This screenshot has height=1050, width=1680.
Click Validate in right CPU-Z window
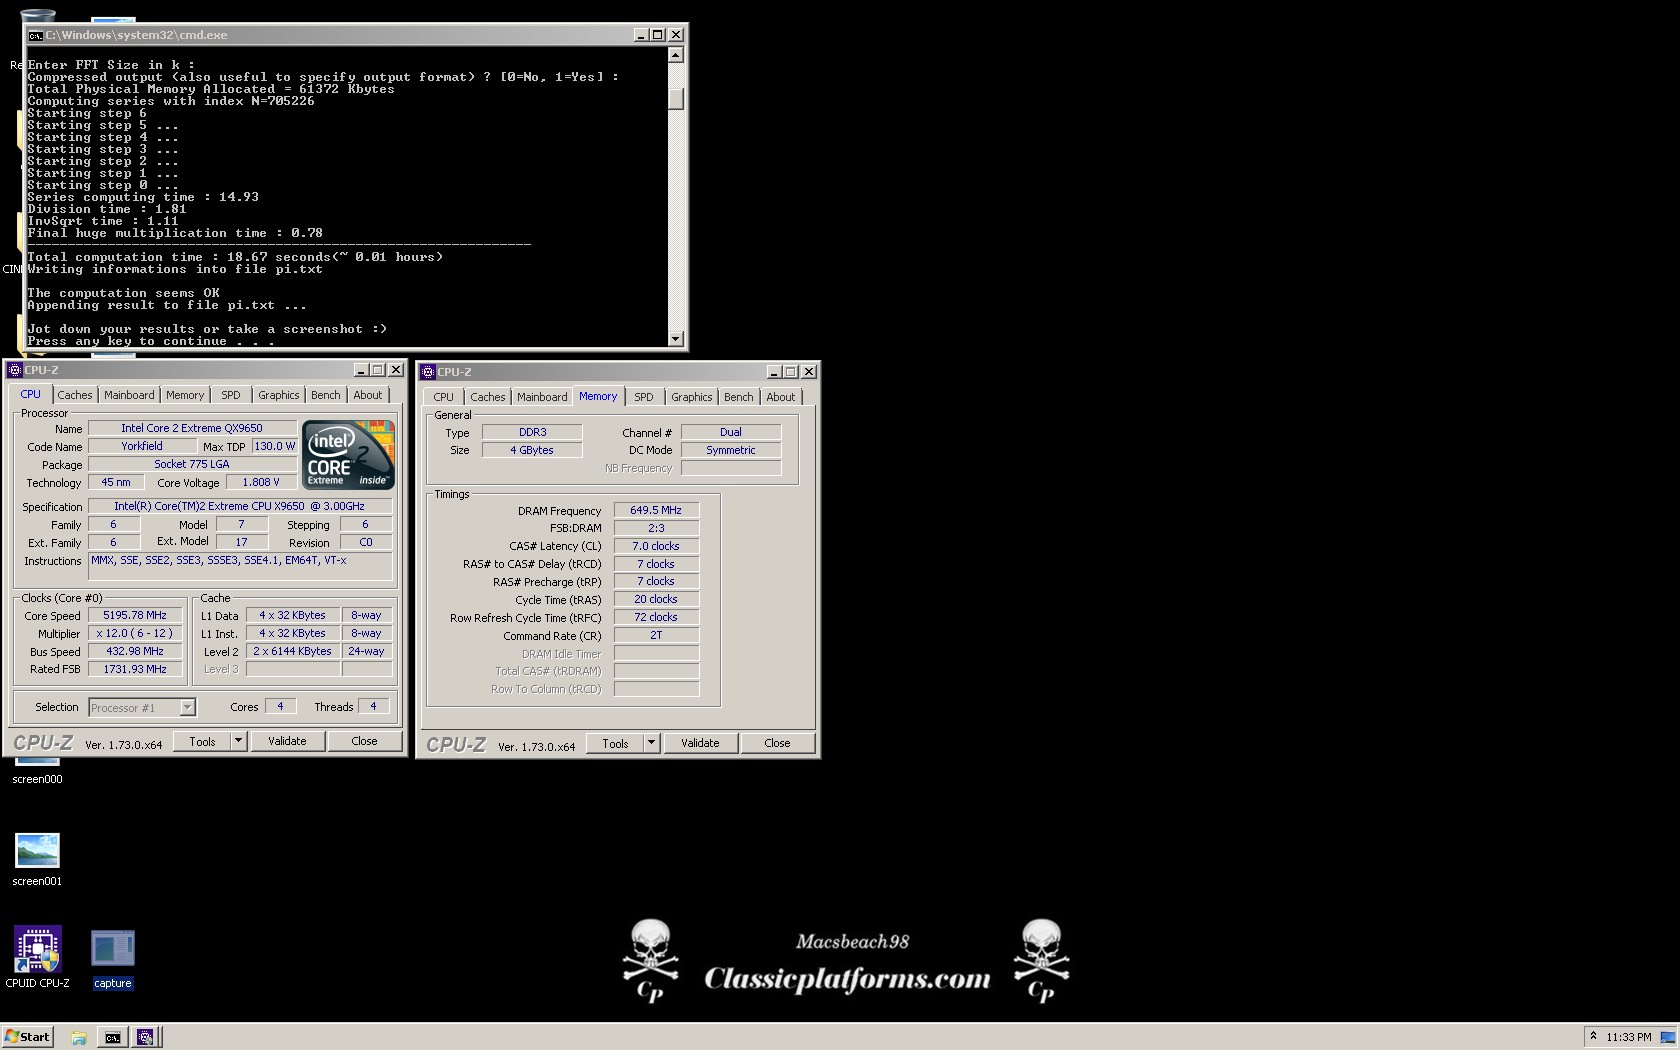click(x=700, y=743)
